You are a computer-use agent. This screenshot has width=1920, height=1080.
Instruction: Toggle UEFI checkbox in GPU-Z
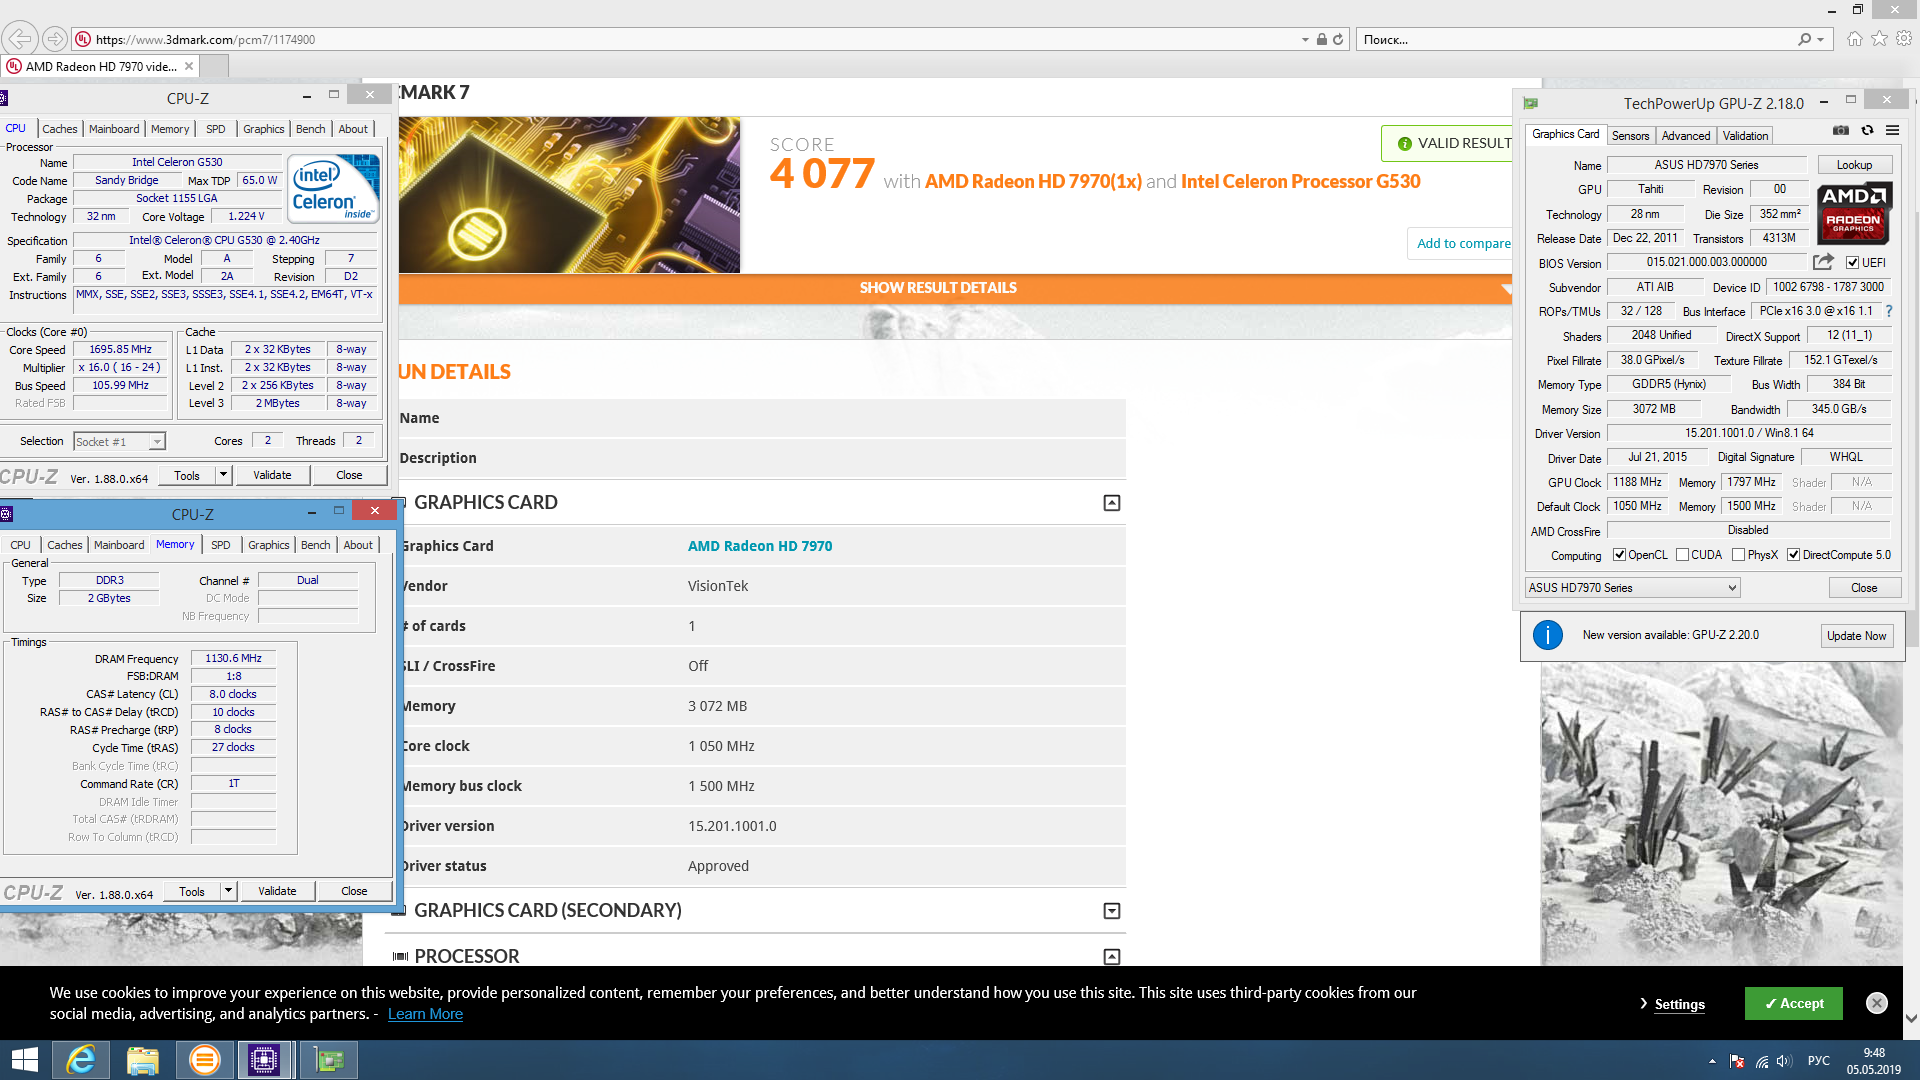coord(1852,263)
